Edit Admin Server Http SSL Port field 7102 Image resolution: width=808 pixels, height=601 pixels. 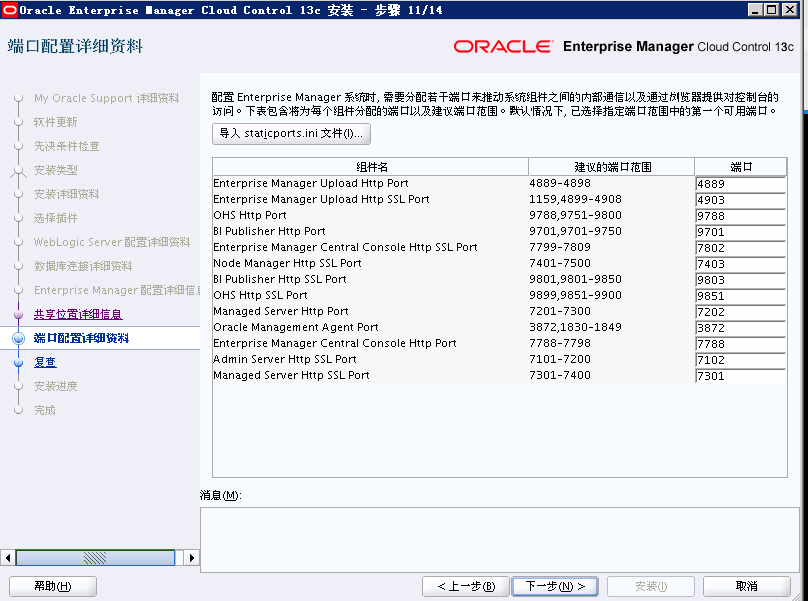(x=740, y=360)
